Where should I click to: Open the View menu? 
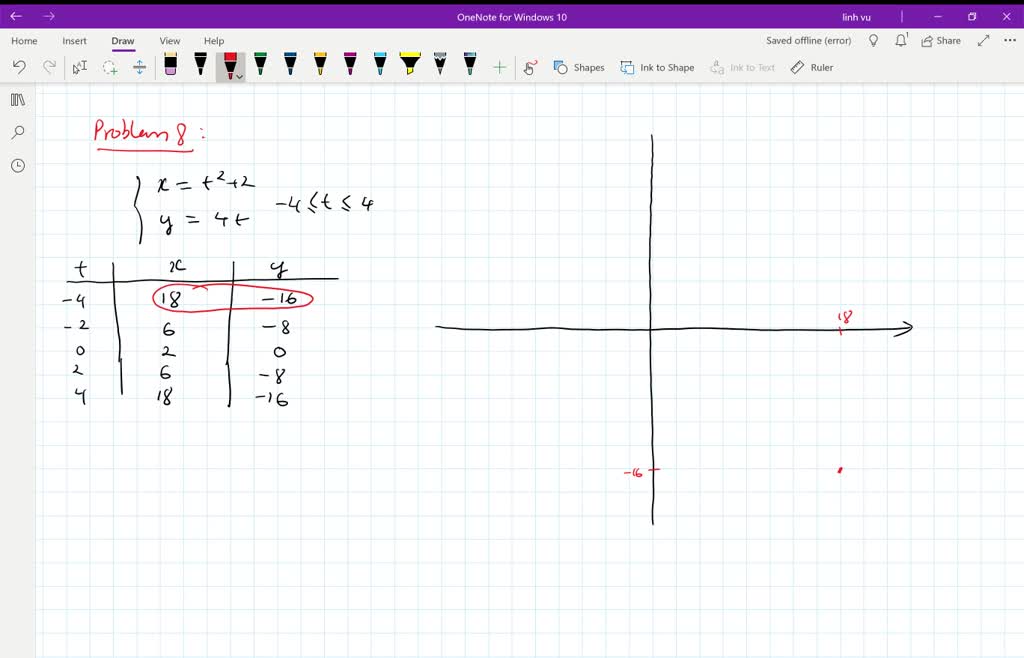[x=169, y=41]
